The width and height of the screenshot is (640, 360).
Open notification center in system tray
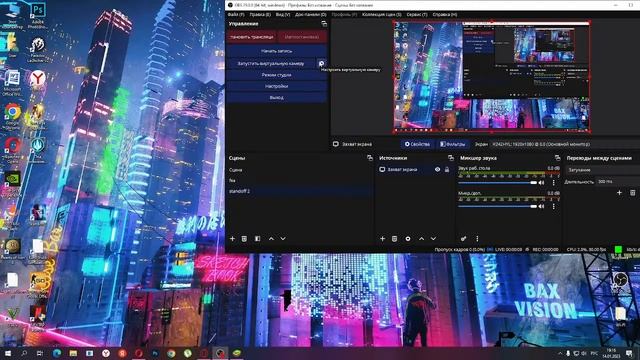tap(629, 353)
